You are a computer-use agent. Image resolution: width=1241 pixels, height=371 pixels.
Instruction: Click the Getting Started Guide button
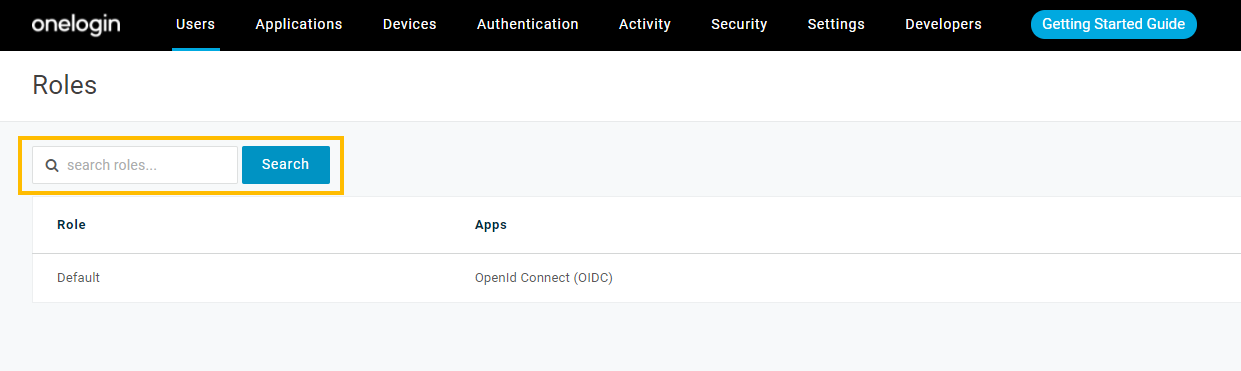pos(1114,24)
